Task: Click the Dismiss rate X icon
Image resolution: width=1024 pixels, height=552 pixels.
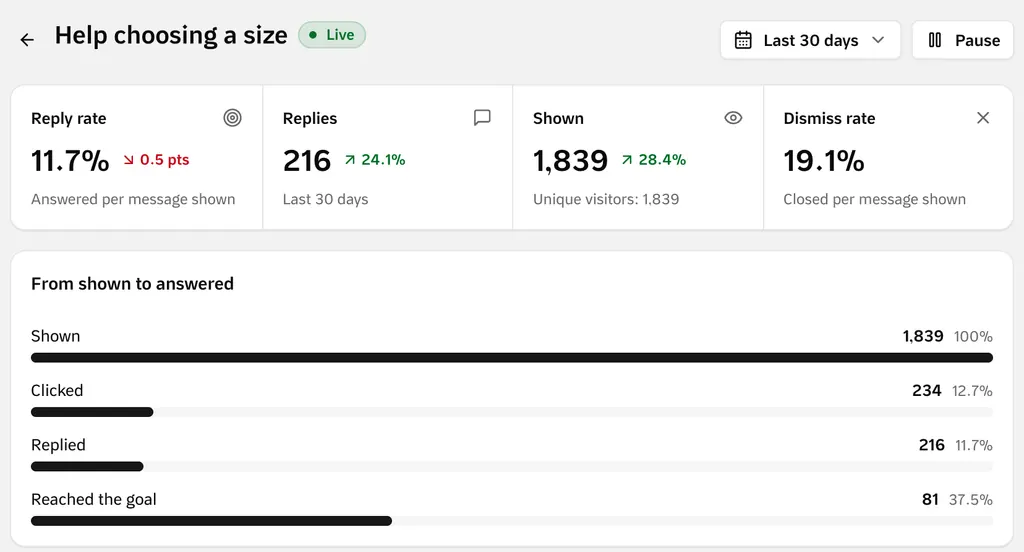Action: [983, 118]
